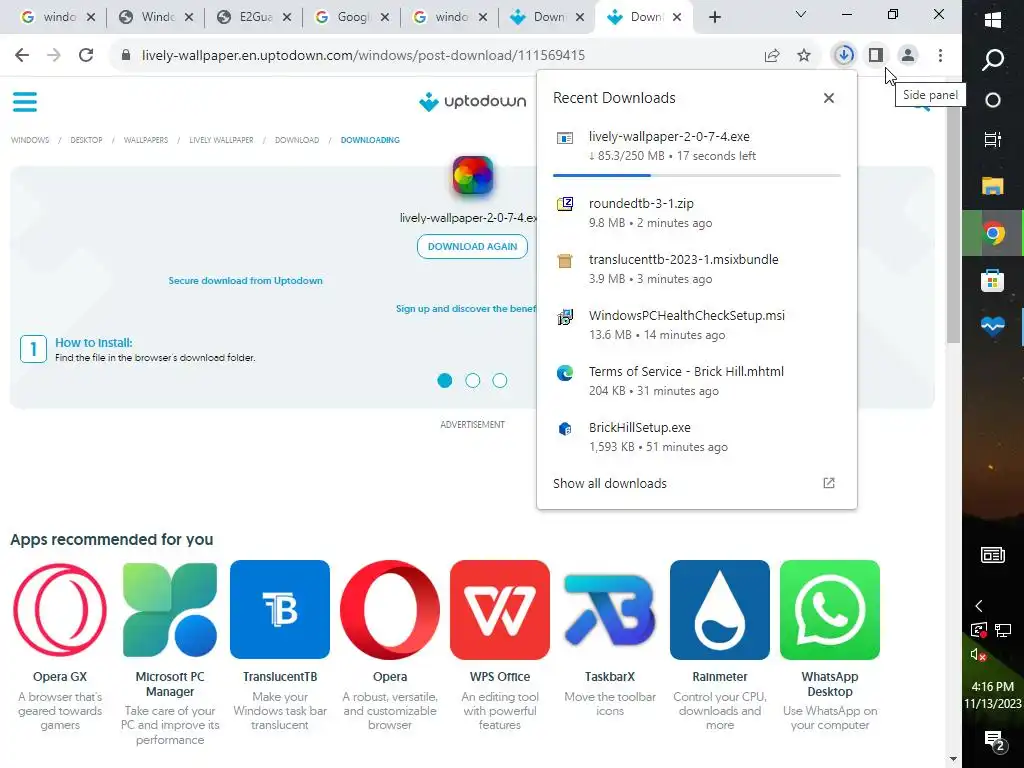Click the share page icon

click(772, 55)
